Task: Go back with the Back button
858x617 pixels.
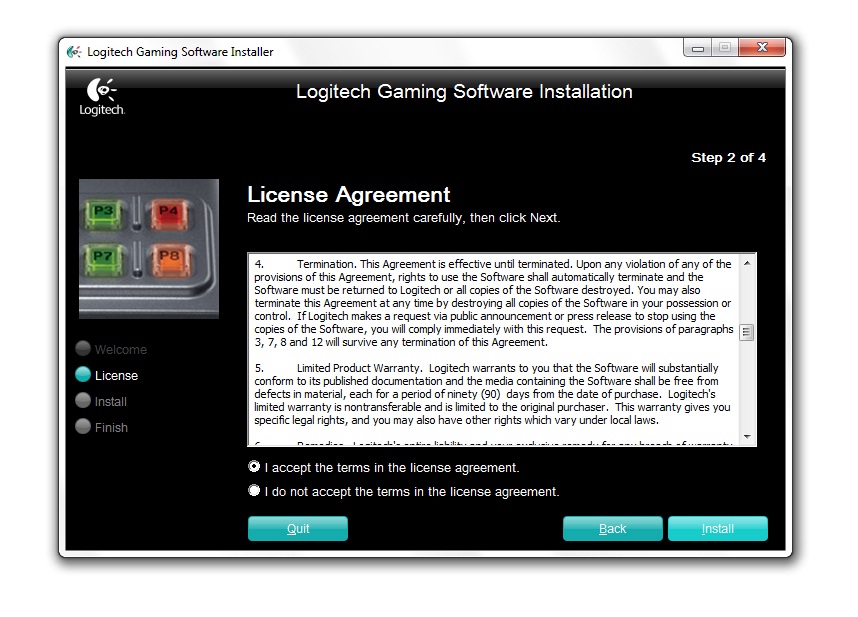Action: coord(612,528)
